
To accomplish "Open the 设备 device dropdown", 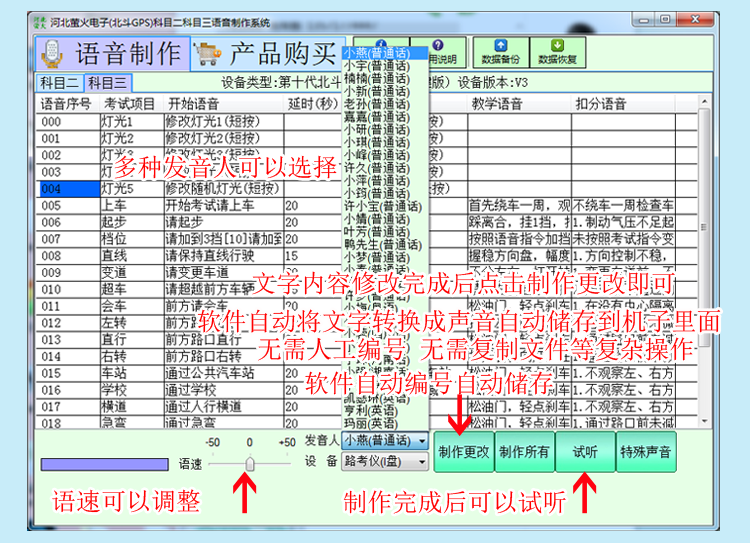I will click(x=423, y=462).
